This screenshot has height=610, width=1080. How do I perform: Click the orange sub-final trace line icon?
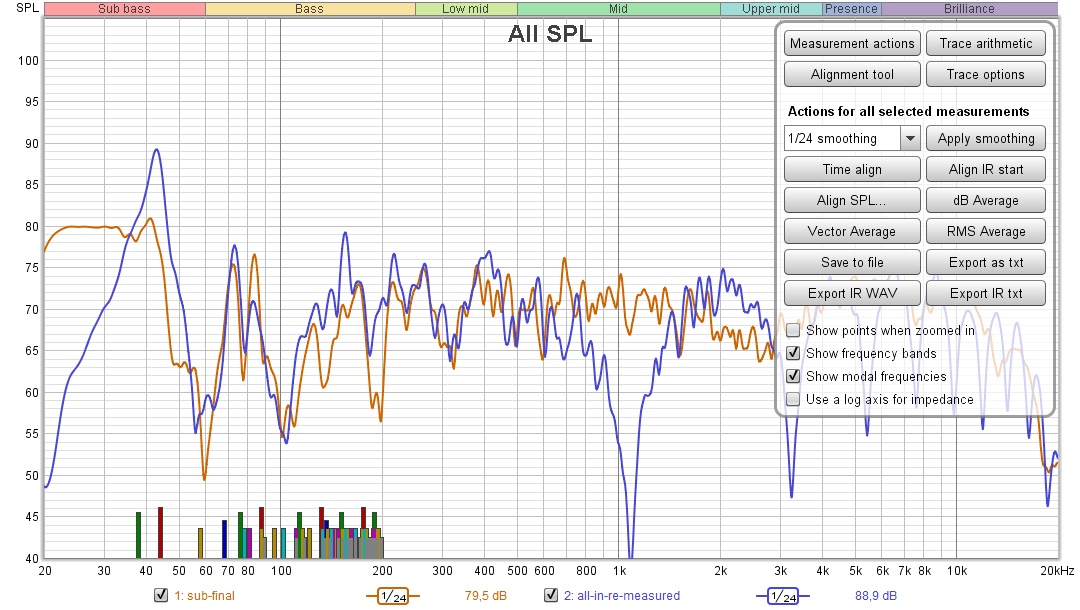(x=392, y=596)
